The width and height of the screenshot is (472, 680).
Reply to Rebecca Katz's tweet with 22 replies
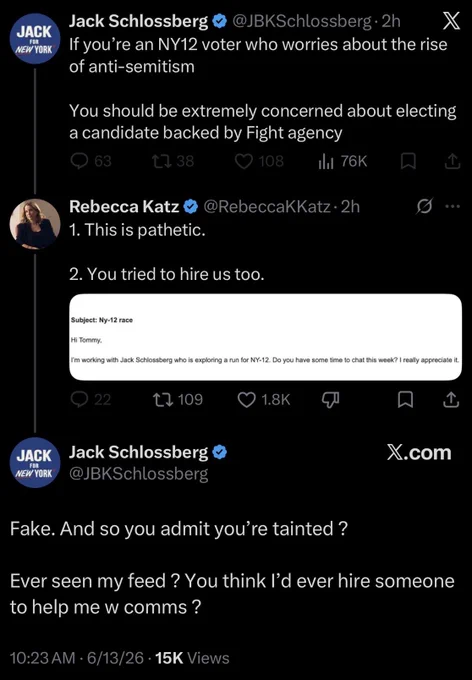click(x=79, y=399)
